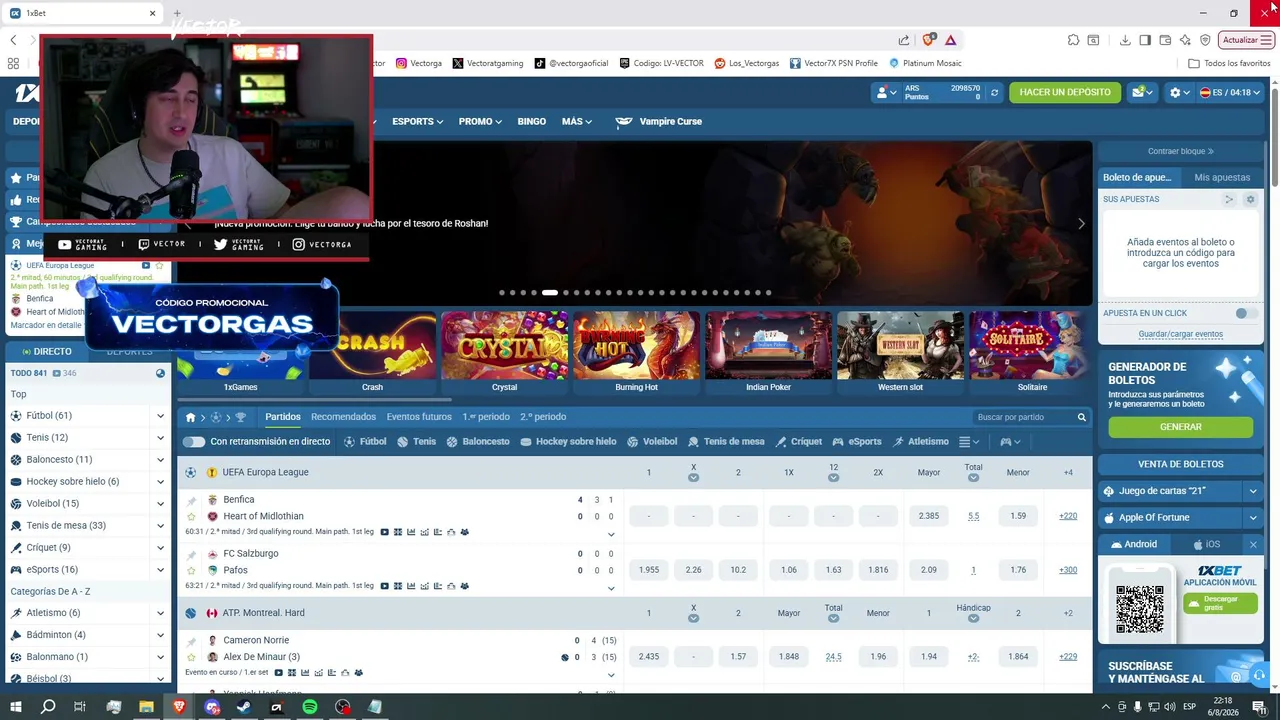Screen dimensions: 1280x720
Task: Open the Steam icon in the taskbar
Action: tap(244, 707)
